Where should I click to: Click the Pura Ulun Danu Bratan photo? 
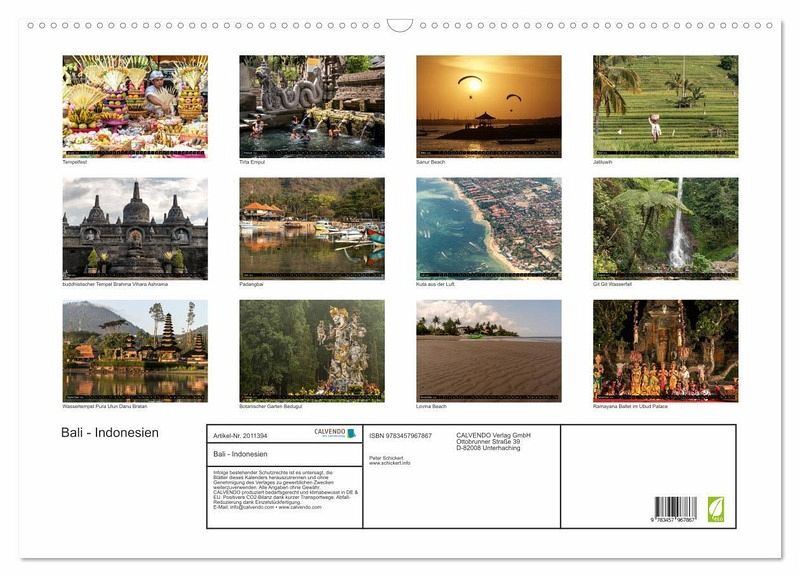pos(135,350)
